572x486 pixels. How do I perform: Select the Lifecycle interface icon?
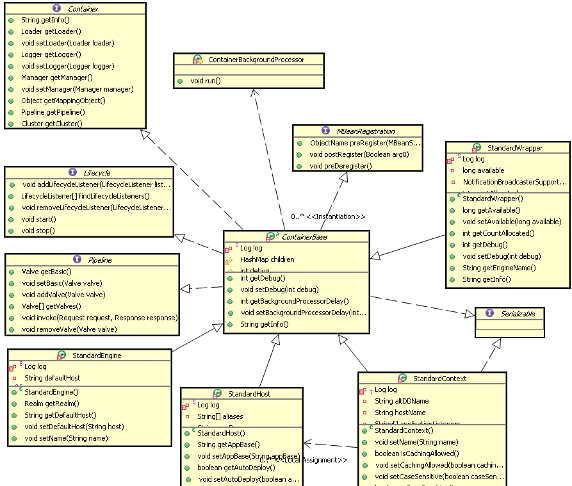73,172
